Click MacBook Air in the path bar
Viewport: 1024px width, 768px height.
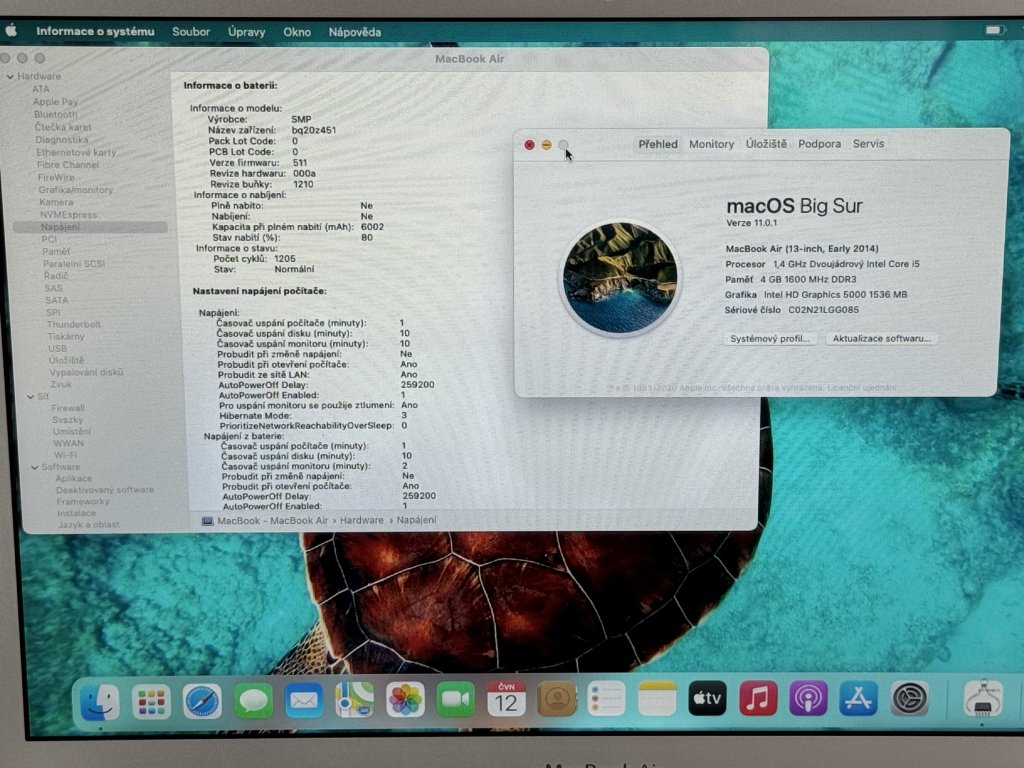click(298, 520)
